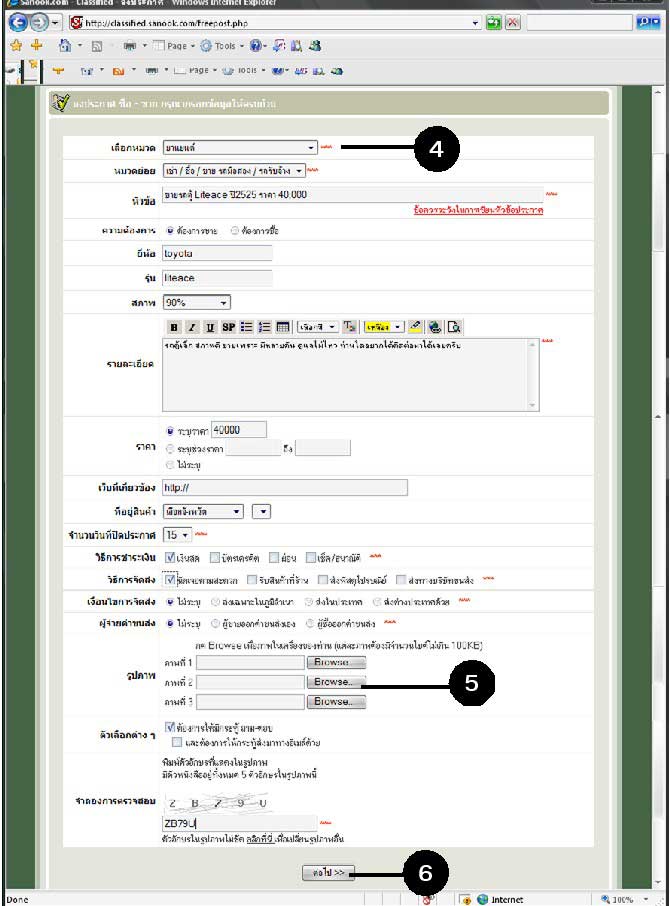Click the price field showing 40000
Image resolution: width=670 pixels, height=906 pixels.
(x=239, y=430)
